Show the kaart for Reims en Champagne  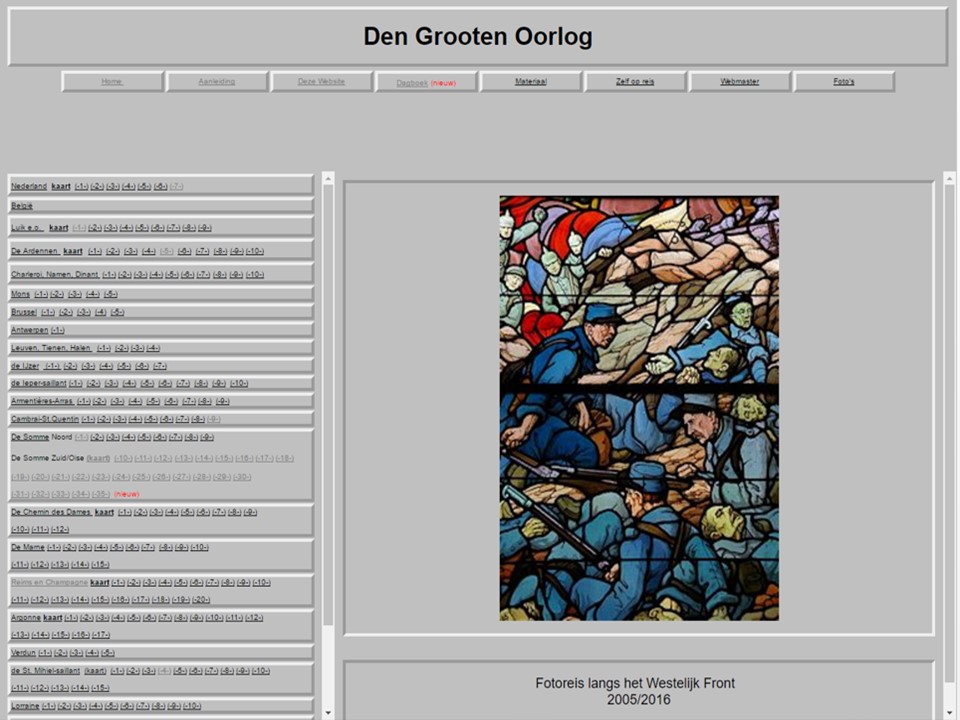(x=100, y=582)
